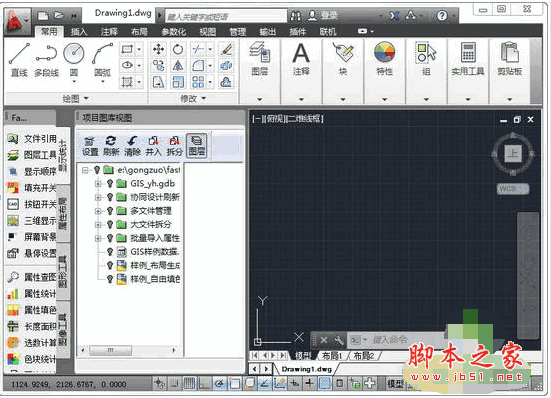Toggle visibility bulb of 协同设计刷新

click(110, 197)
